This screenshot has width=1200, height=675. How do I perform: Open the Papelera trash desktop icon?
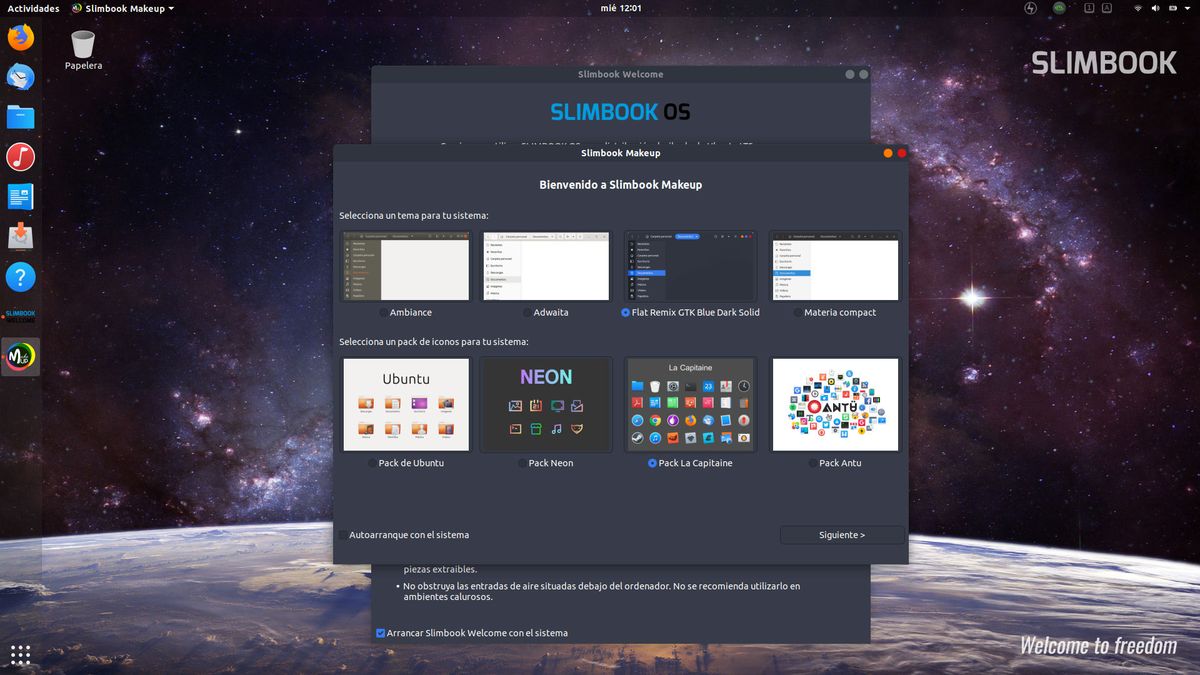tap(83, 45)
